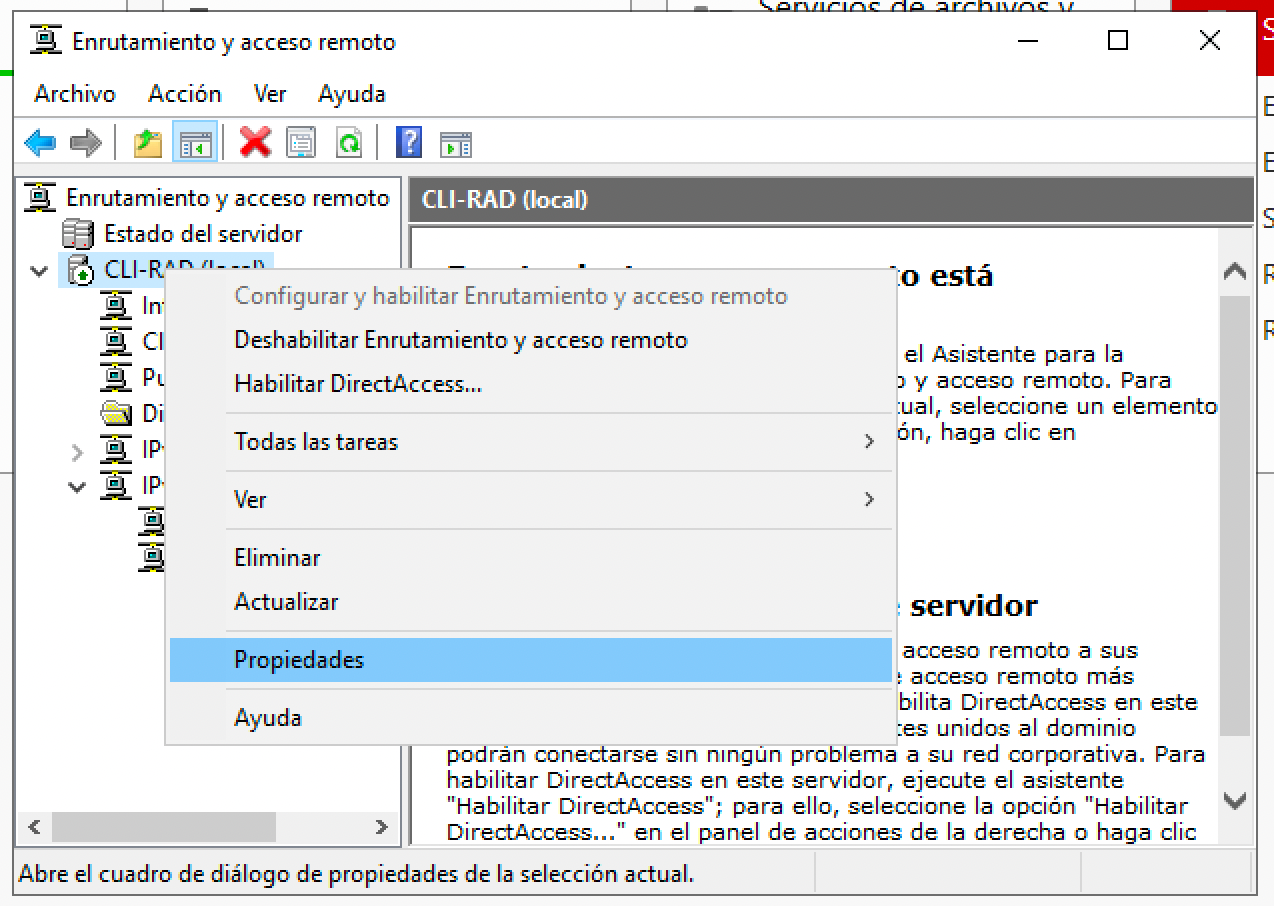
Task: Click the red delete X icon
Action: pos(253,141)
